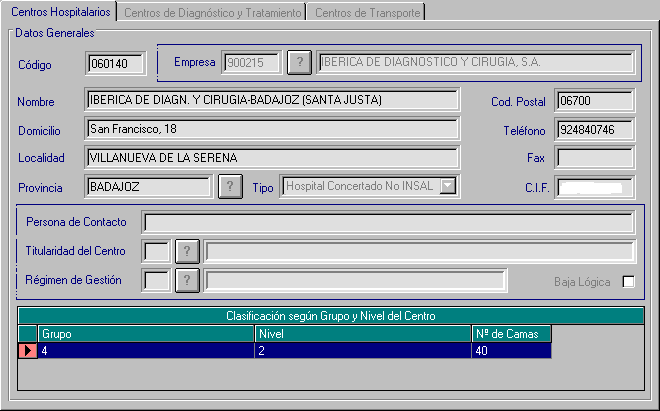Click the empty Fax field
Screen dimensions: 660x411
point(595,158)
